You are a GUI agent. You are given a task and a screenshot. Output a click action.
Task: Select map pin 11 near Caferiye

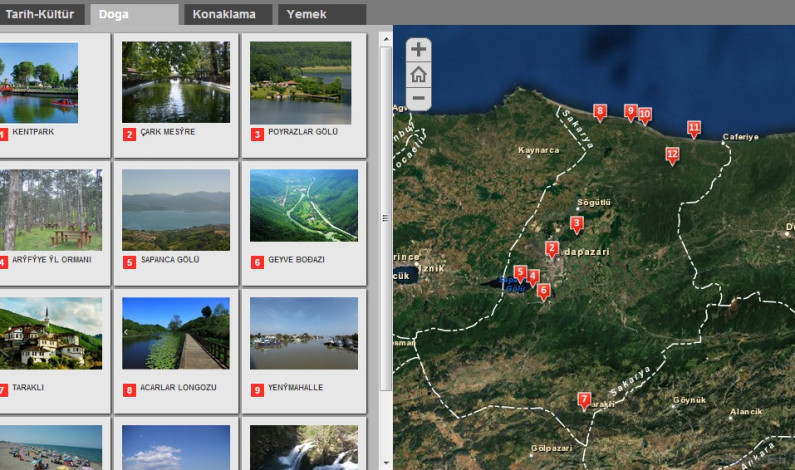click(693, 128)
